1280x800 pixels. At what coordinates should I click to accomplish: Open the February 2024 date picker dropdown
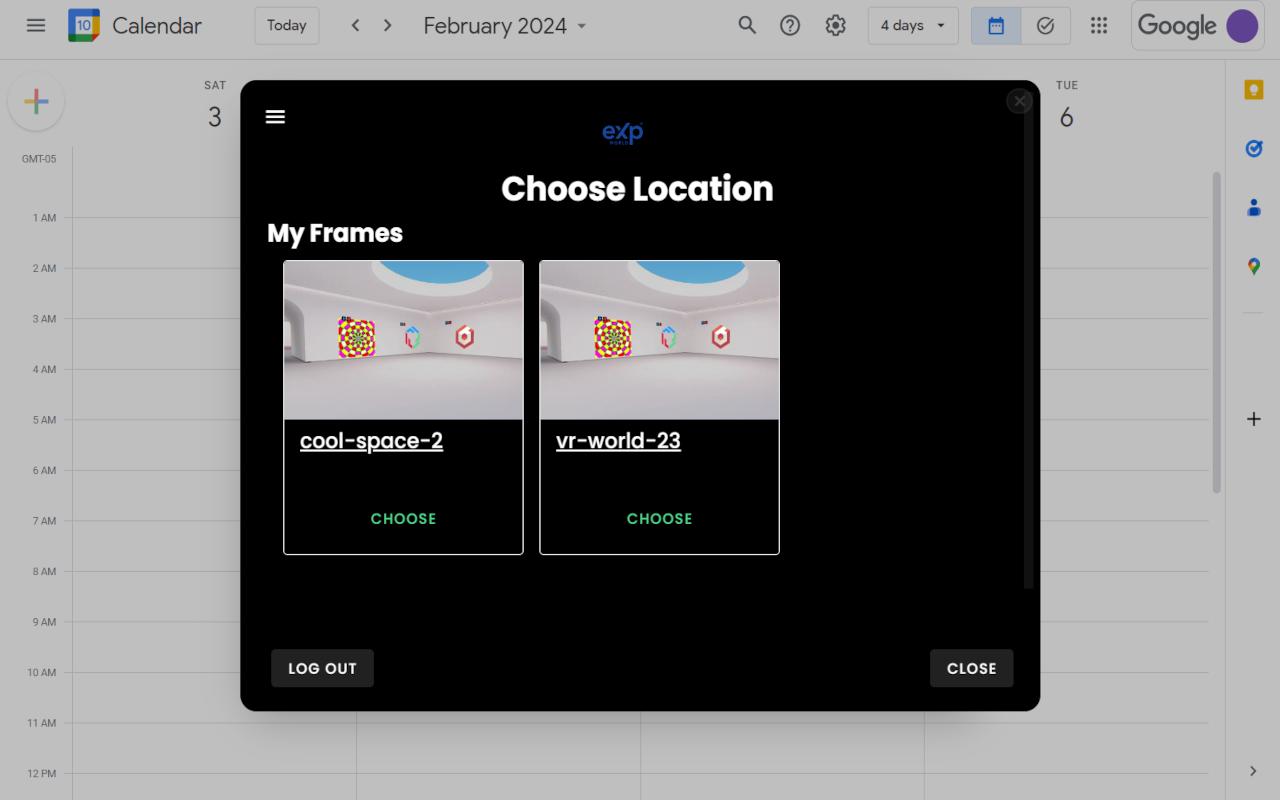point(505,26)
